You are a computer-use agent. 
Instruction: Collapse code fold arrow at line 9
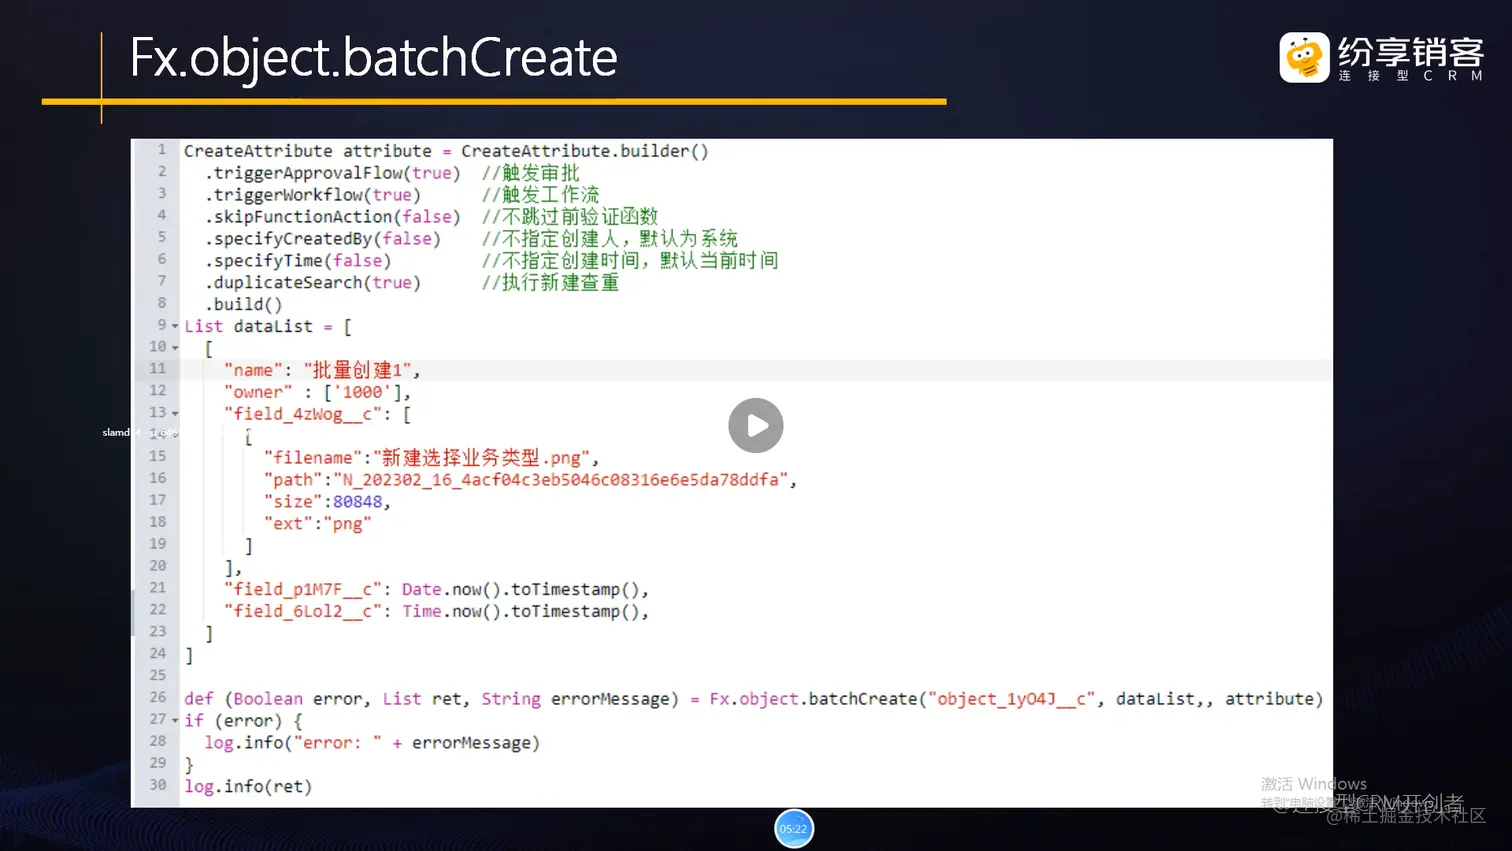click(175, 326)
